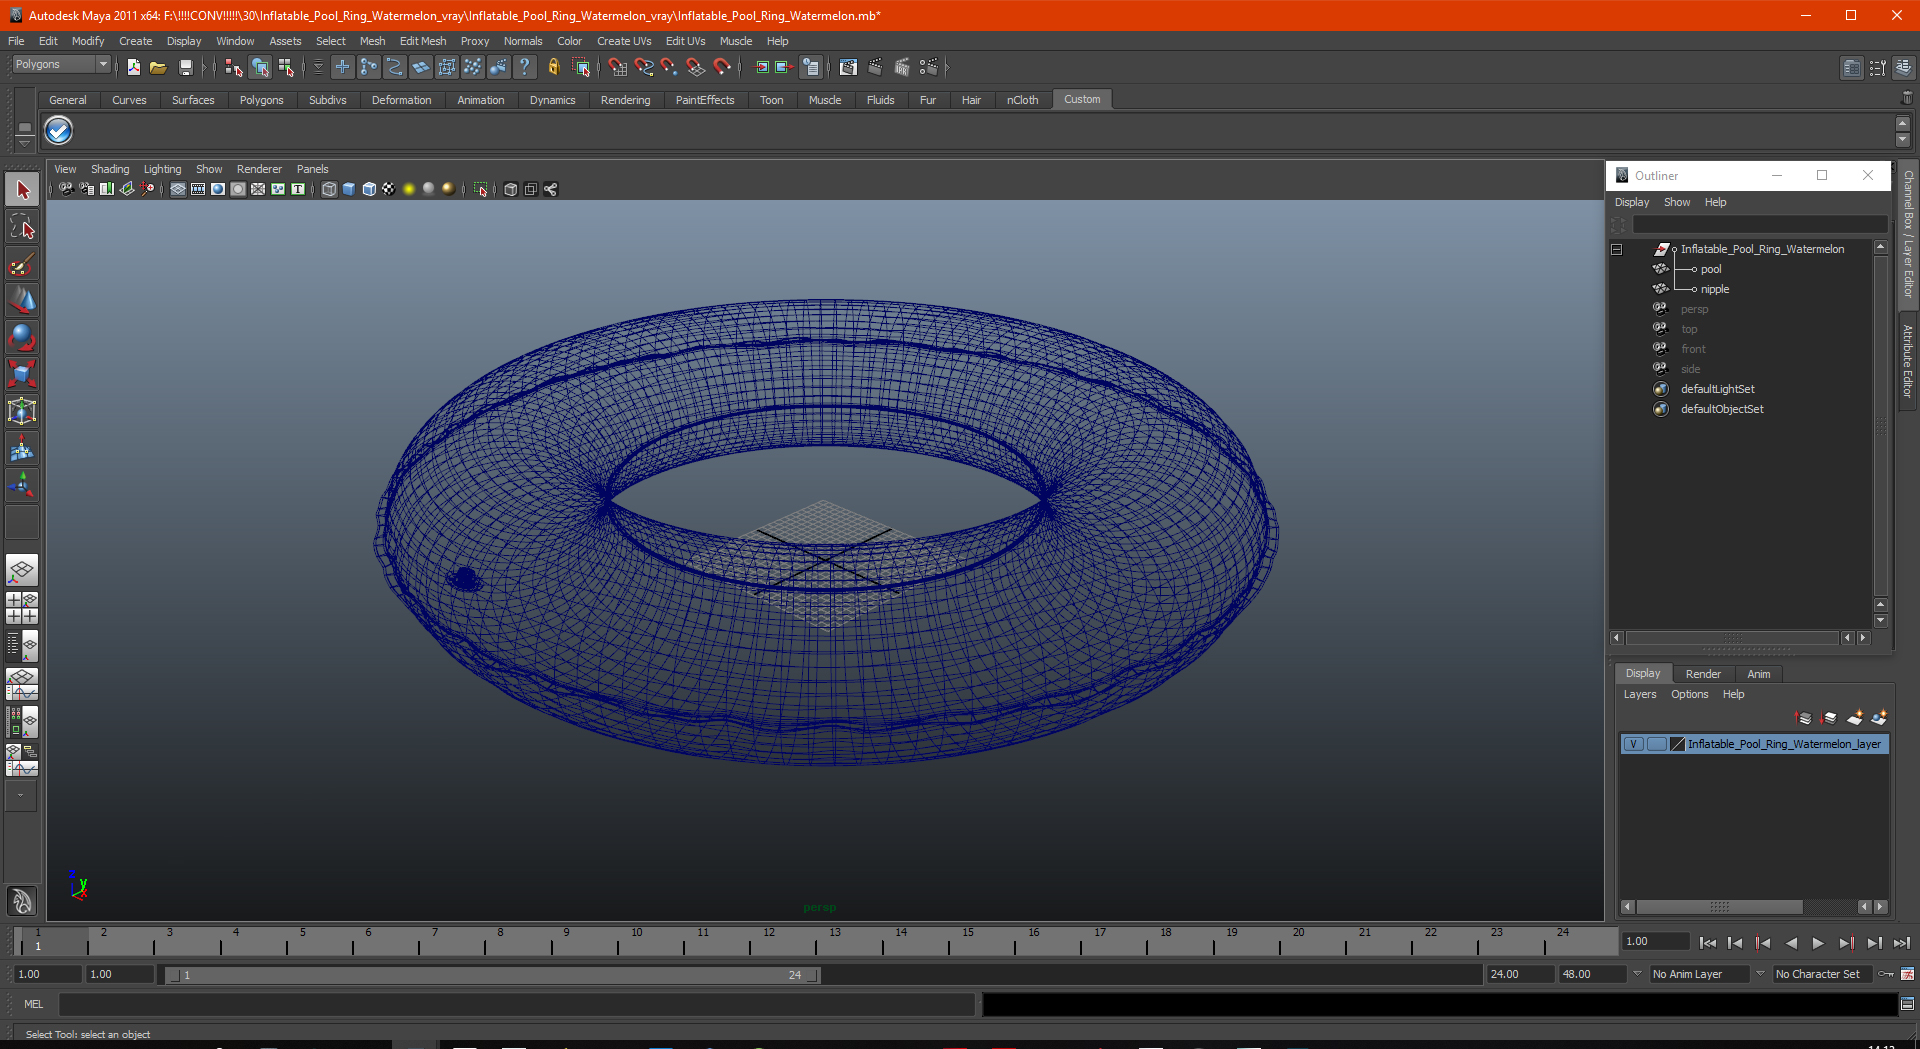
Task: Toggle wireframe on shaded cube icon
Action: pos(369,189)
